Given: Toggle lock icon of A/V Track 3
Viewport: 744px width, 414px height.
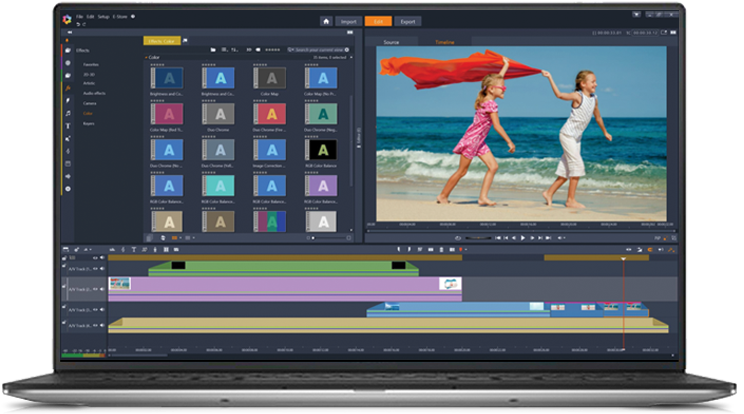Looking at the screenshot, I should pos(64,307).
